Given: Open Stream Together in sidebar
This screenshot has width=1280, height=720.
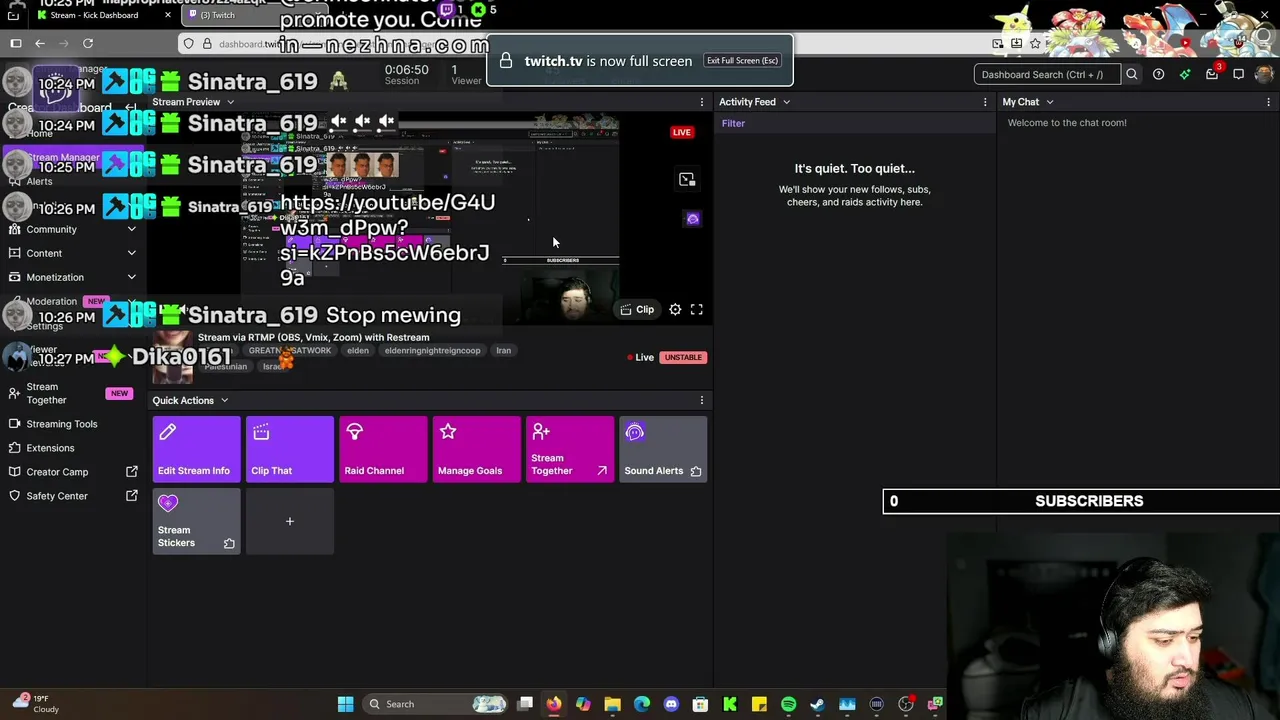Looking at the screenshot, I should [70, 394].
